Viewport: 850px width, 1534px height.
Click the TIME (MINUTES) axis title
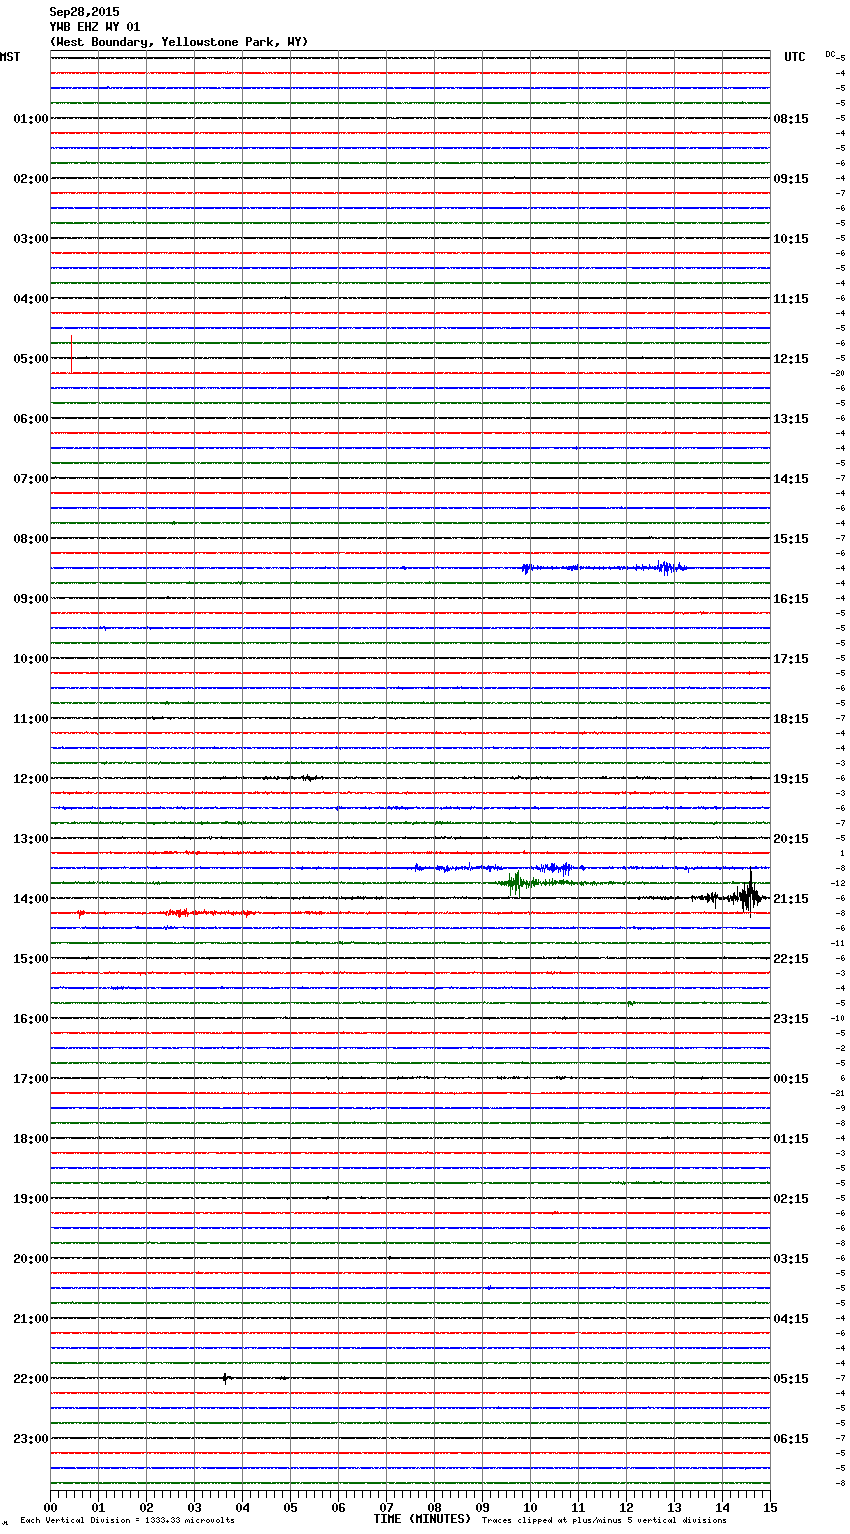422,1519
